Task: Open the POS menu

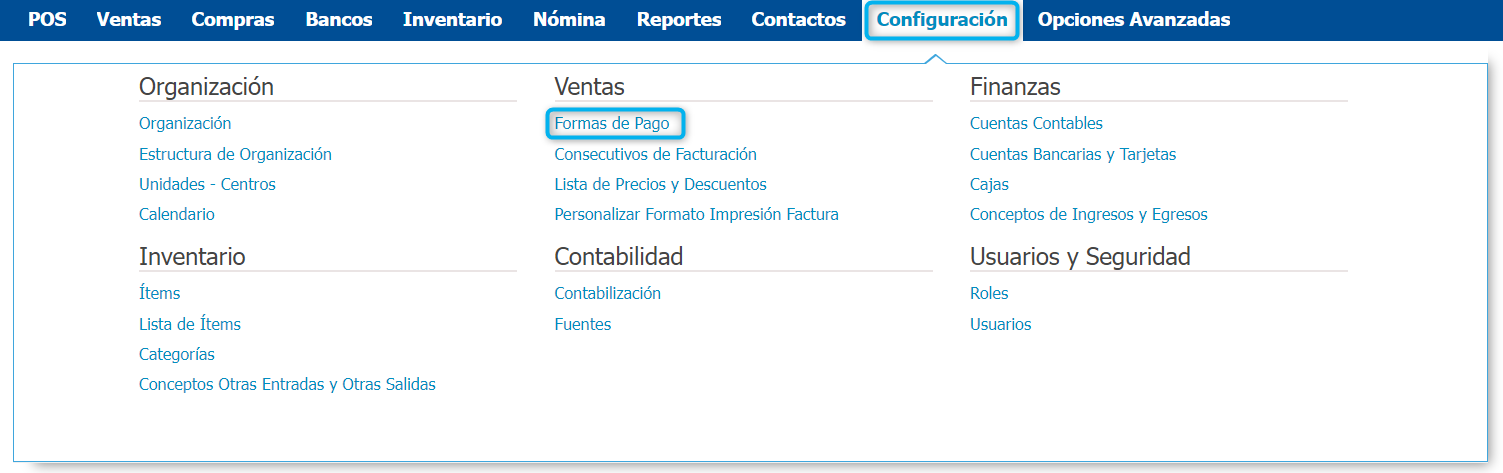Action: click(47, 19)
